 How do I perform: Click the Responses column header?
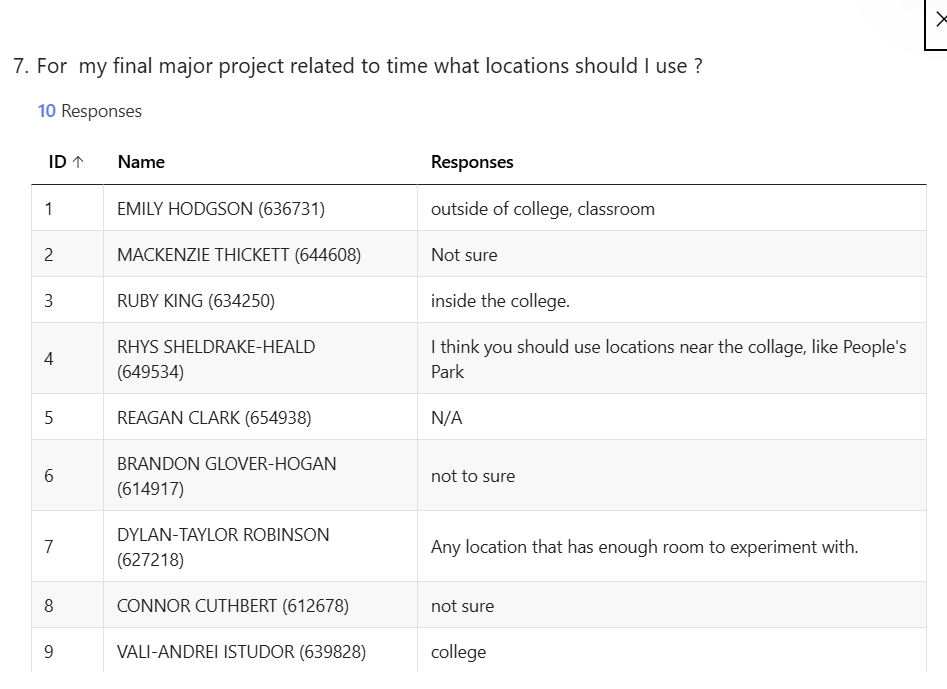(472, 162)
